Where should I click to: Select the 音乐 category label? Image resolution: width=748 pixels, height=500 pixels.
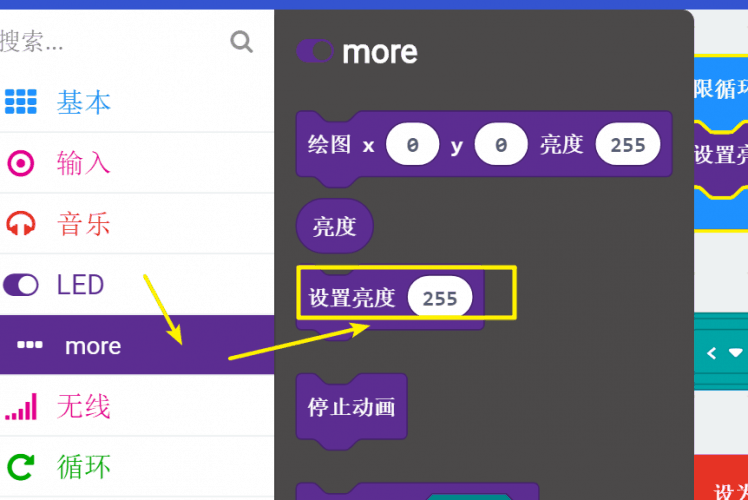(83, 224)
